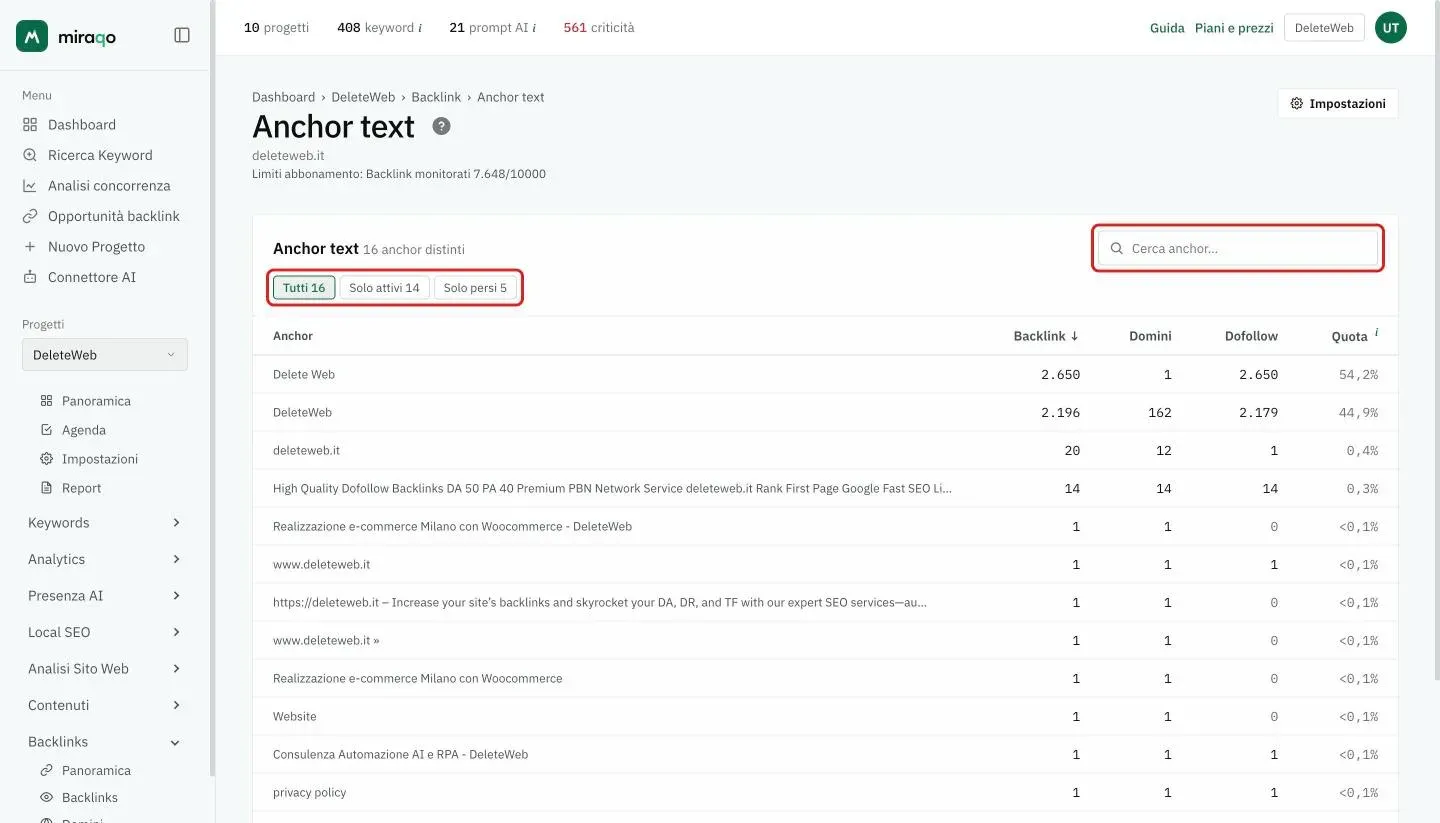Collapse the sidebar with the panel icon
The image size is (1440, 823).
coord(182,35)
